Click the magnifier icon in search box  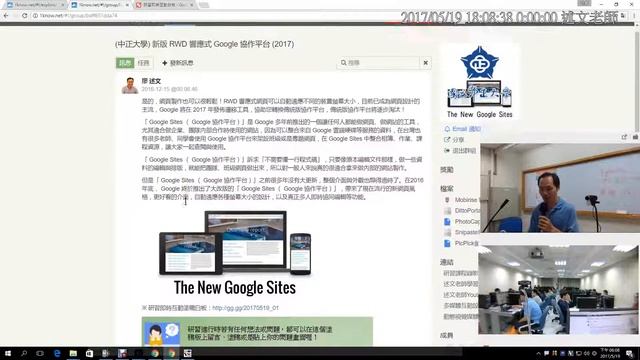[x=344, y=63]
